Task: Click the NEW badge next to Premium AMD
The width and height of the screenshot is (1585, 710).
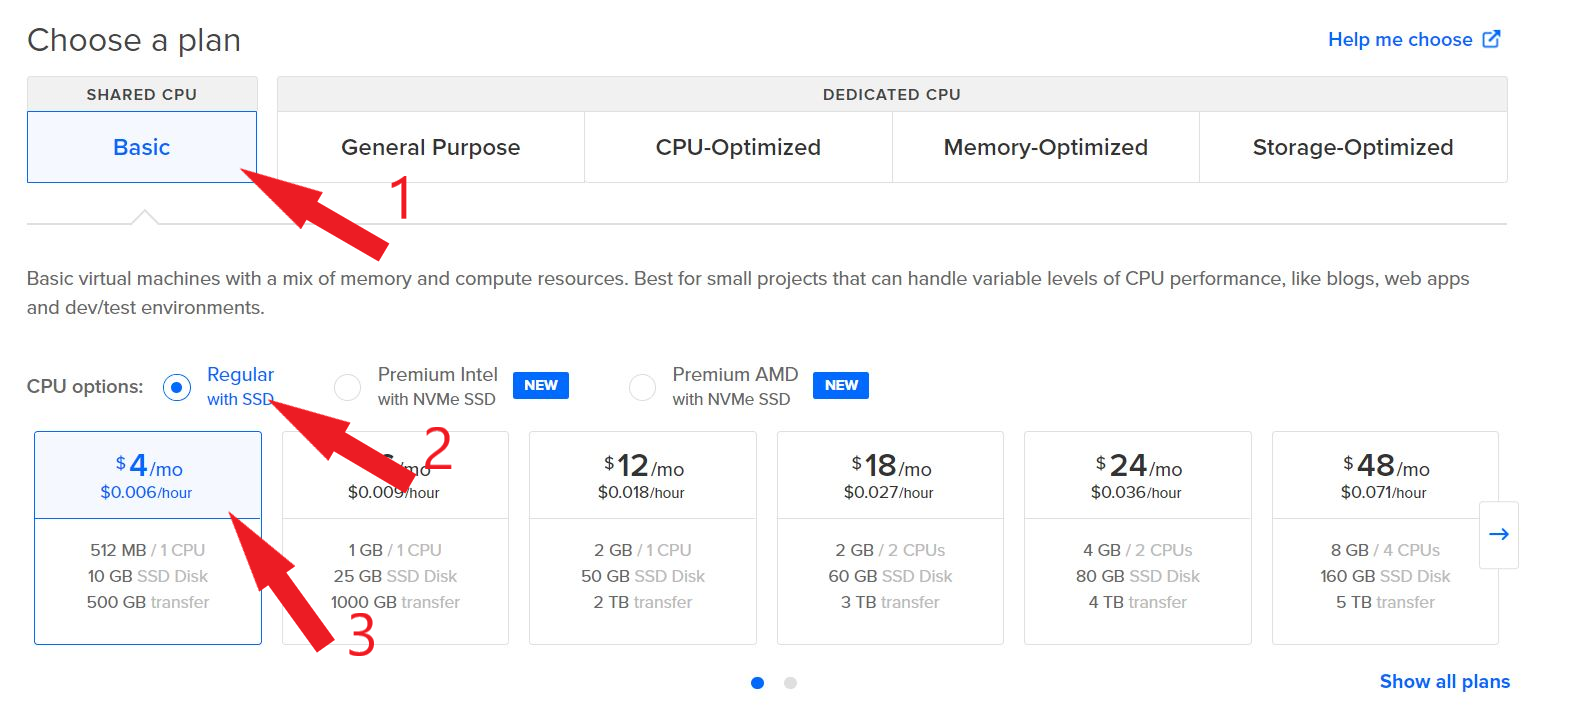Action: (x=841, y=386)
